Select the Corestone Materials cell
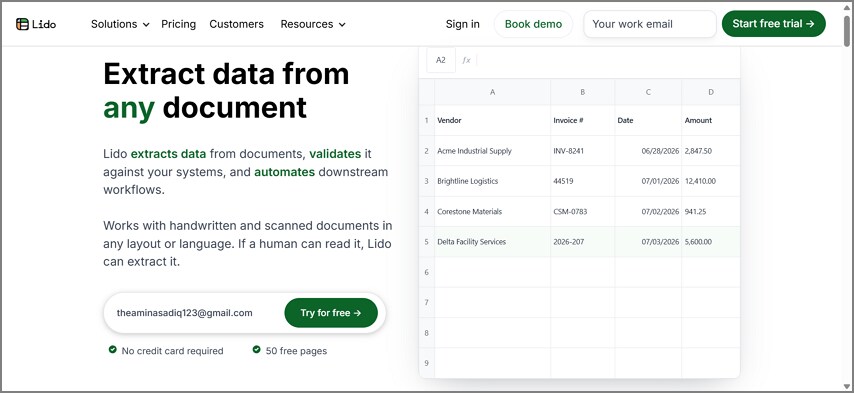Screen dimensions: 854x393 pos(492,212)
